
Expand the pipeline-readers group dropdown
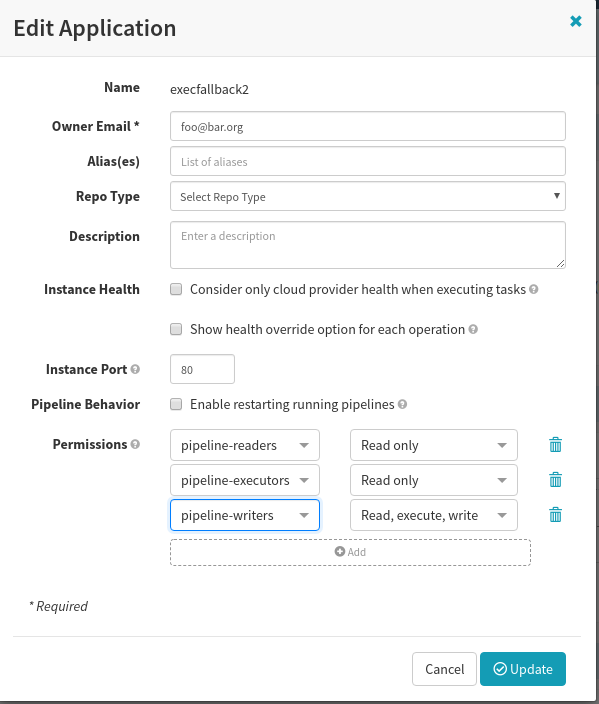click(245, 445)
